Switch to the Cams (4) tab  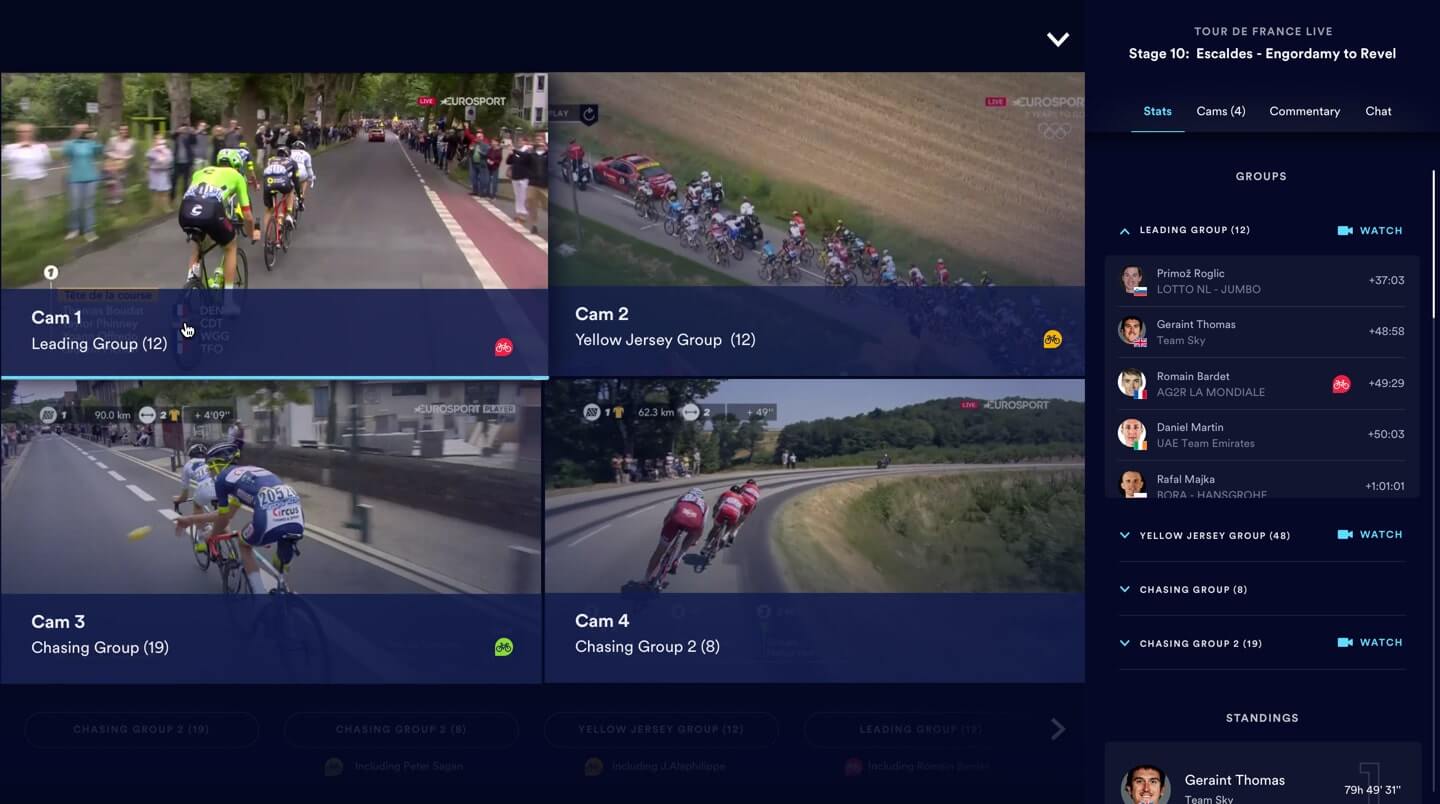click(x=1220, y=111)
